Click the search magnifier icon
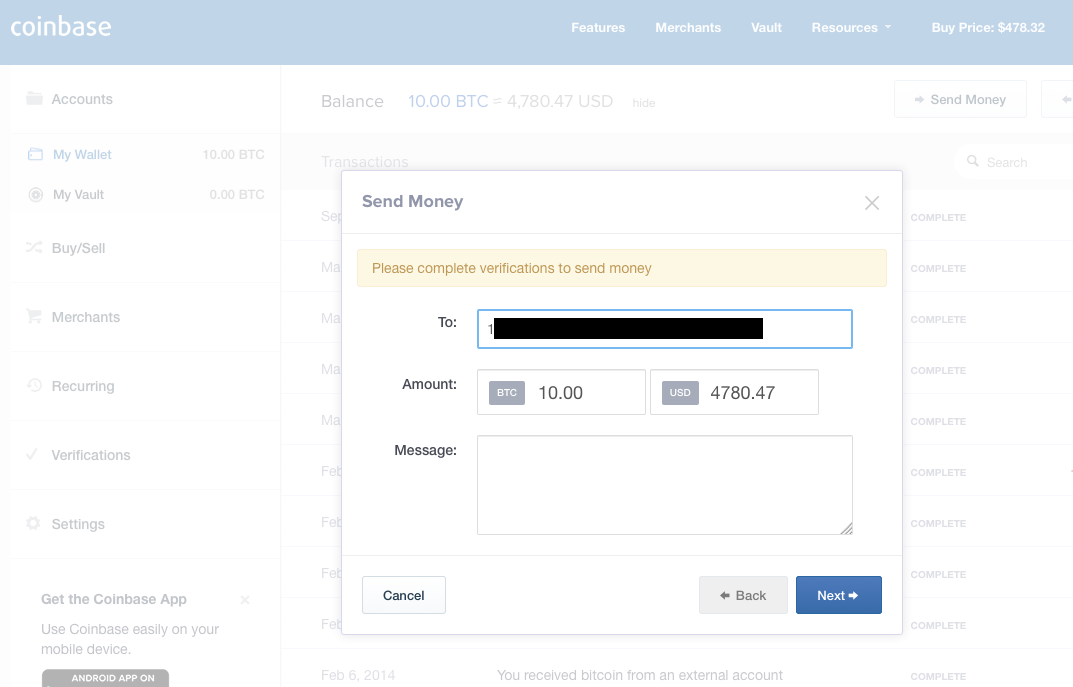Image resolution: width=1073 pixels, height=687 pixels. click(x=972, y=161)
